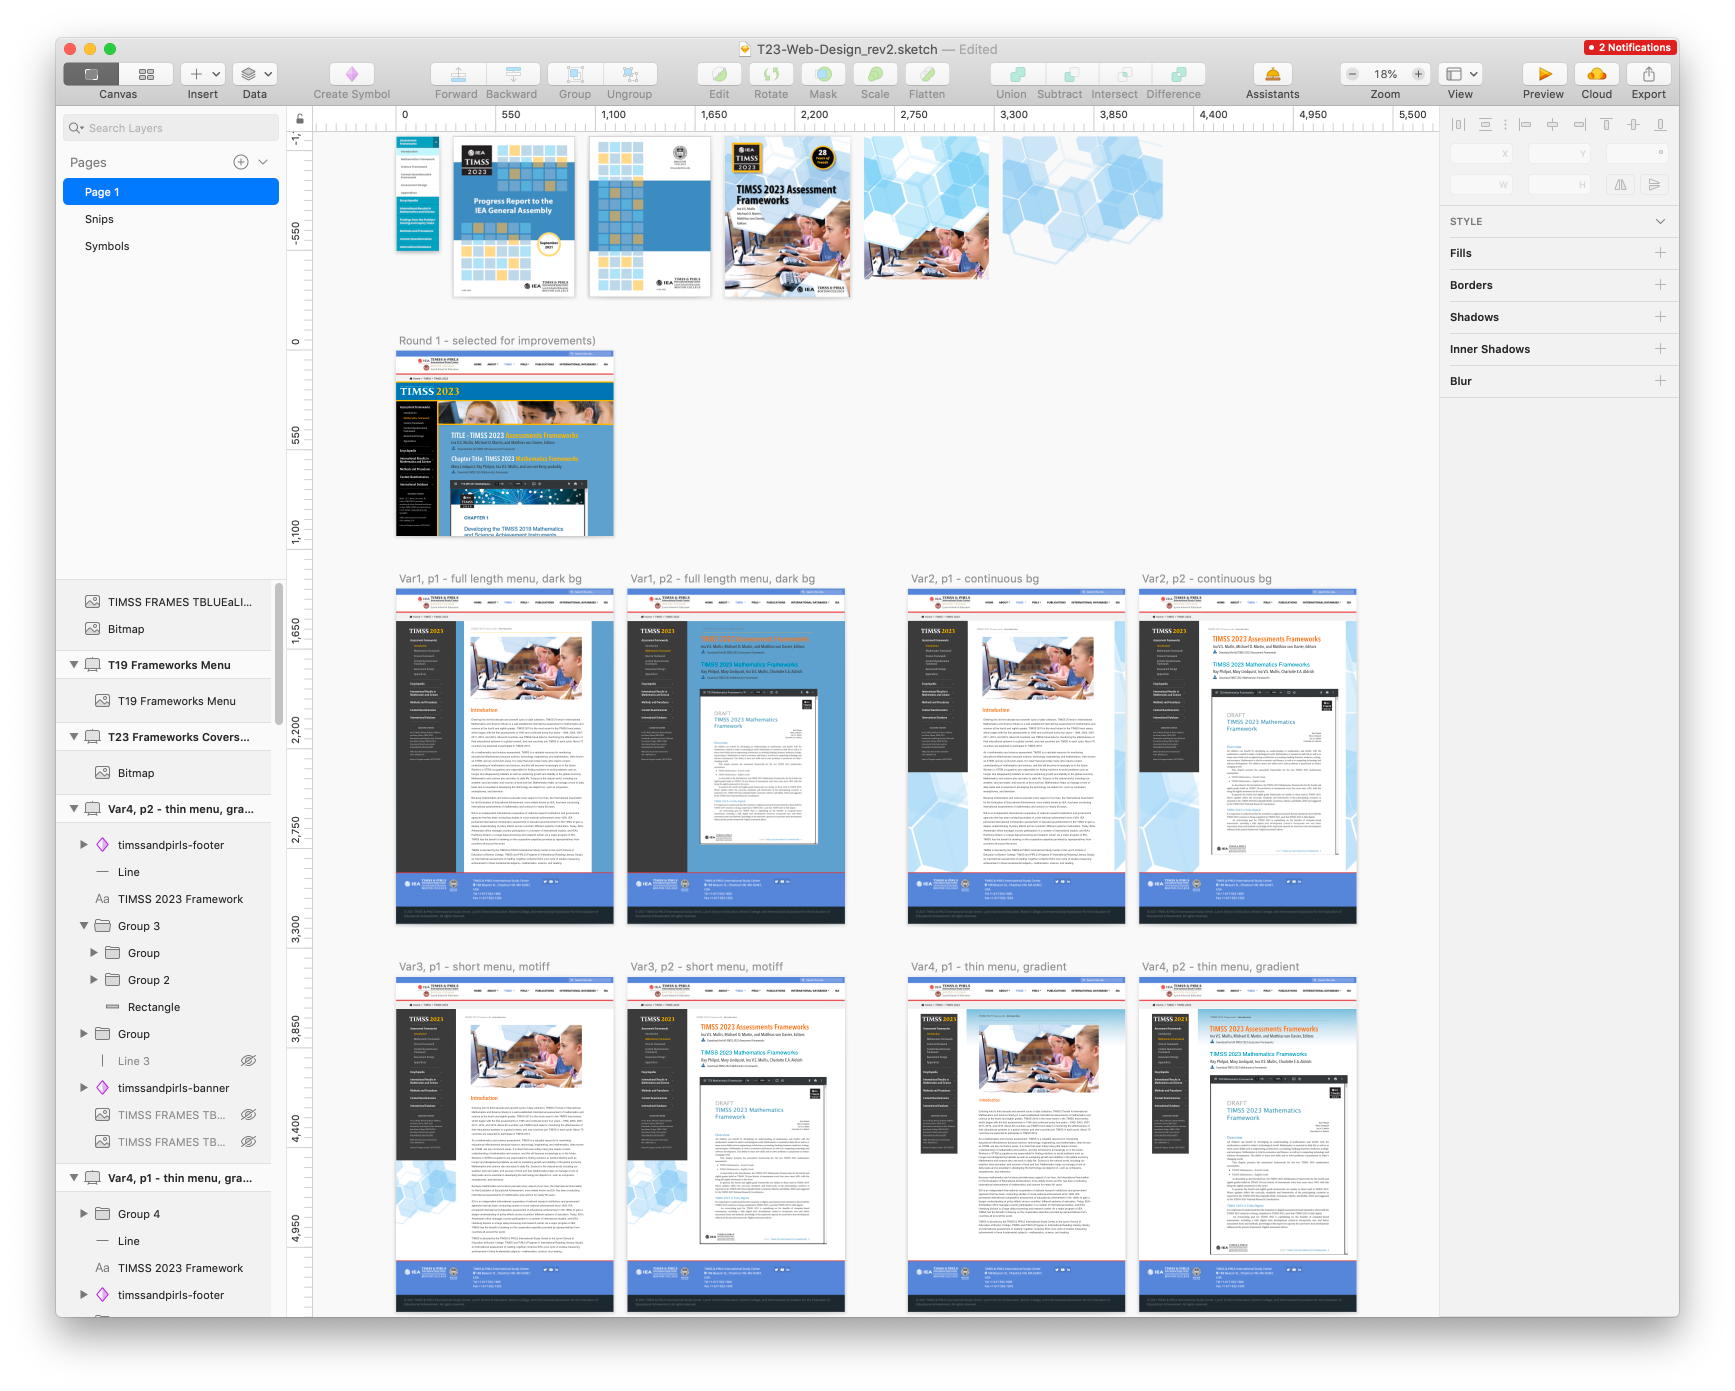Click the Group tool icon
1735x1391 pixels.
[x=575, y=74]
